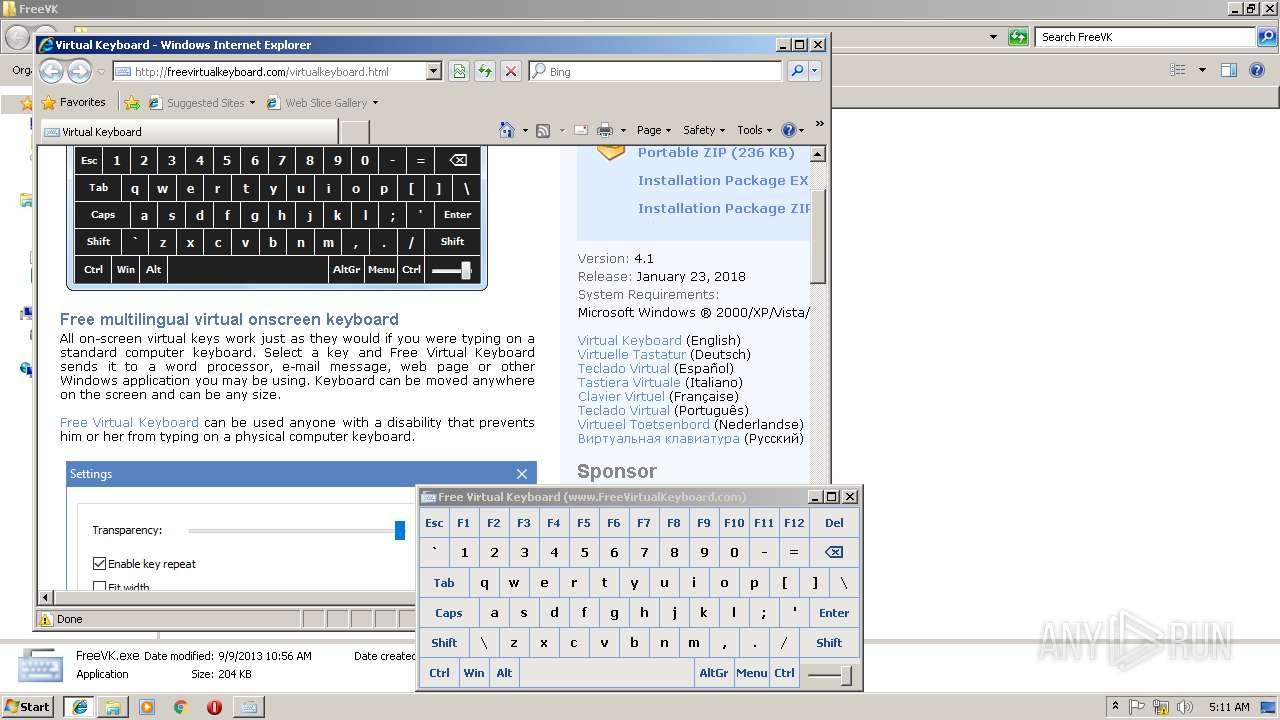
Task: Open the Safety menu
Action: click(704, 130)
